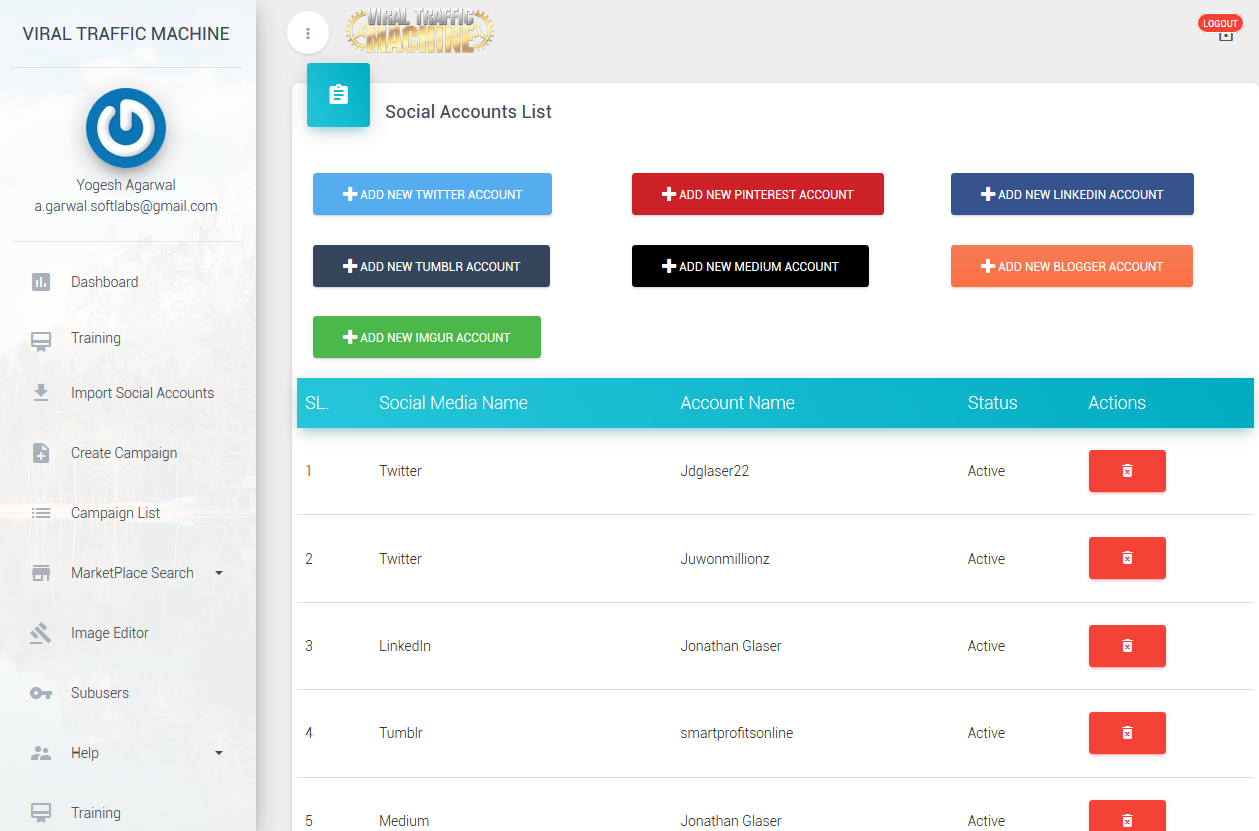Image resolution: width=1259 pixels, height=831 pixels.
Task: Click account name smartprofitsonline
Action: pyautogui.click(x=737, y=733)
